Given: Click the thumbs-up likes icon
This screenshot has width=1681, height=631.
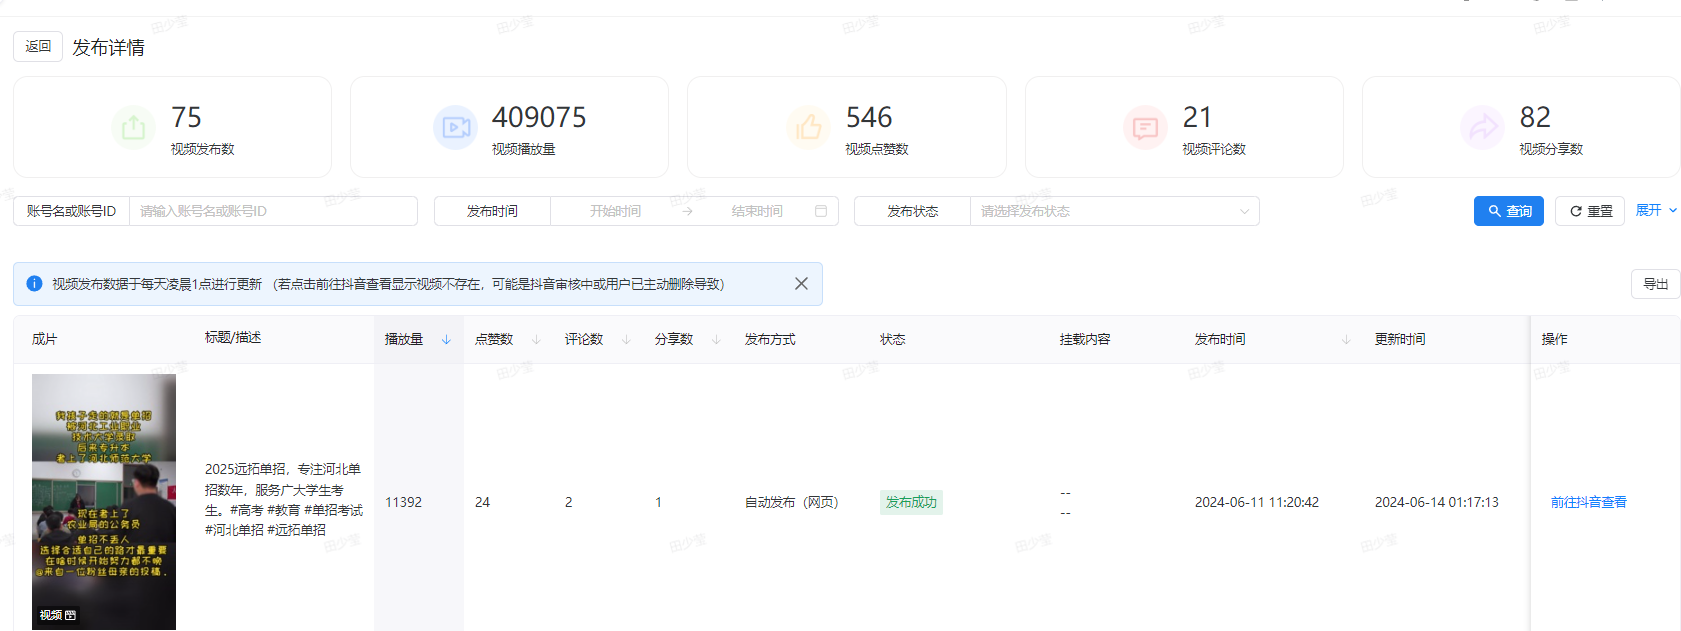Looking at the screenshot, I should coord(809,128).
